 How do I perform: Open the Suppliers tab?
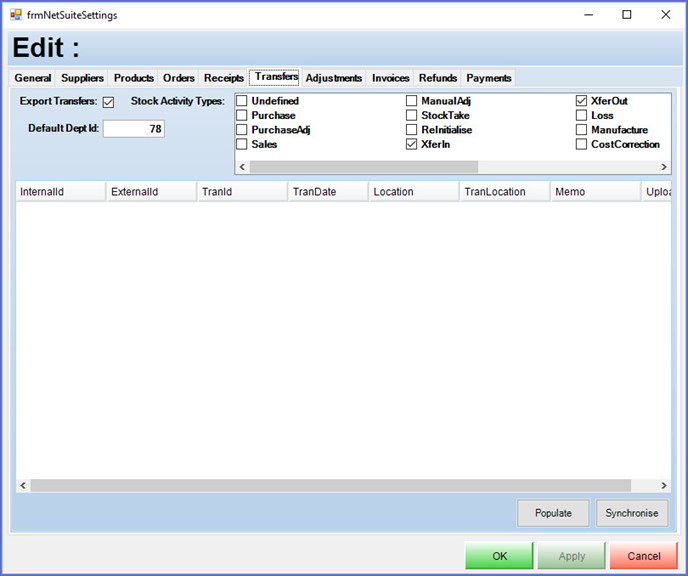tap(82, 78)
